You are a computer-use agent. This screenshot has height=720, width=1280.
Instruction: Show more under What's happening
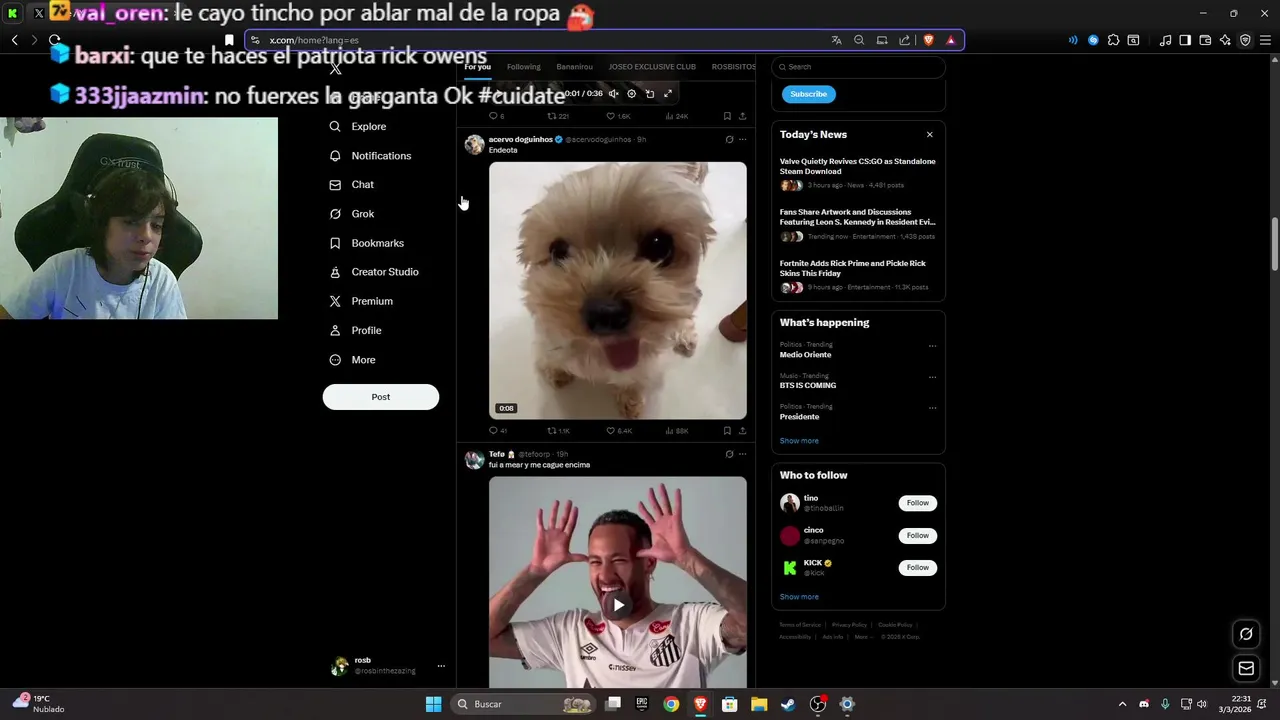tap(799, 441)
